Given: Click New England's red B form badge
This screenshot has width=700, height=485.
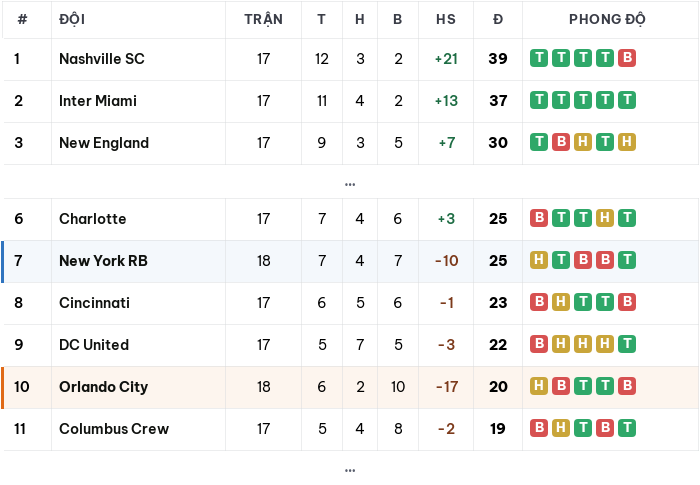Looking at the screenshot, I should coord(561,142).
